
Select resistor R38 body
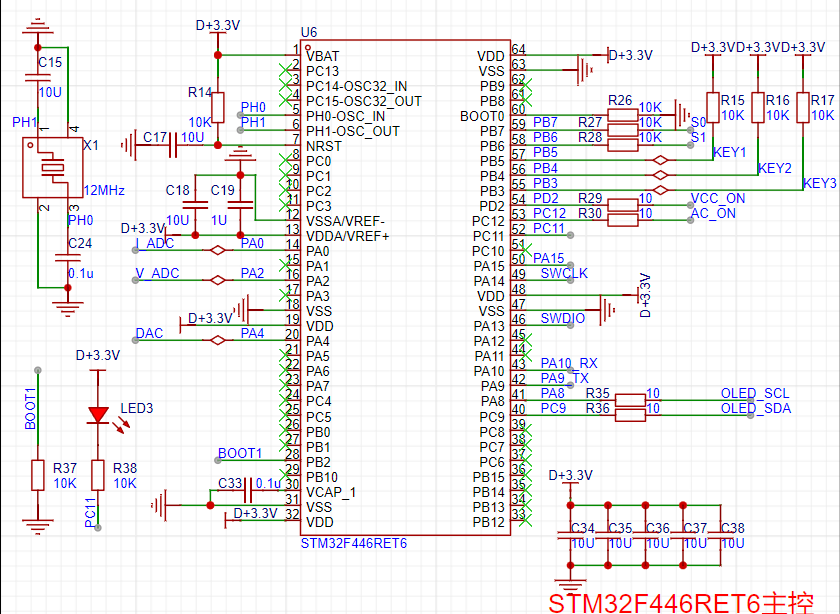[x=98, y=475]
